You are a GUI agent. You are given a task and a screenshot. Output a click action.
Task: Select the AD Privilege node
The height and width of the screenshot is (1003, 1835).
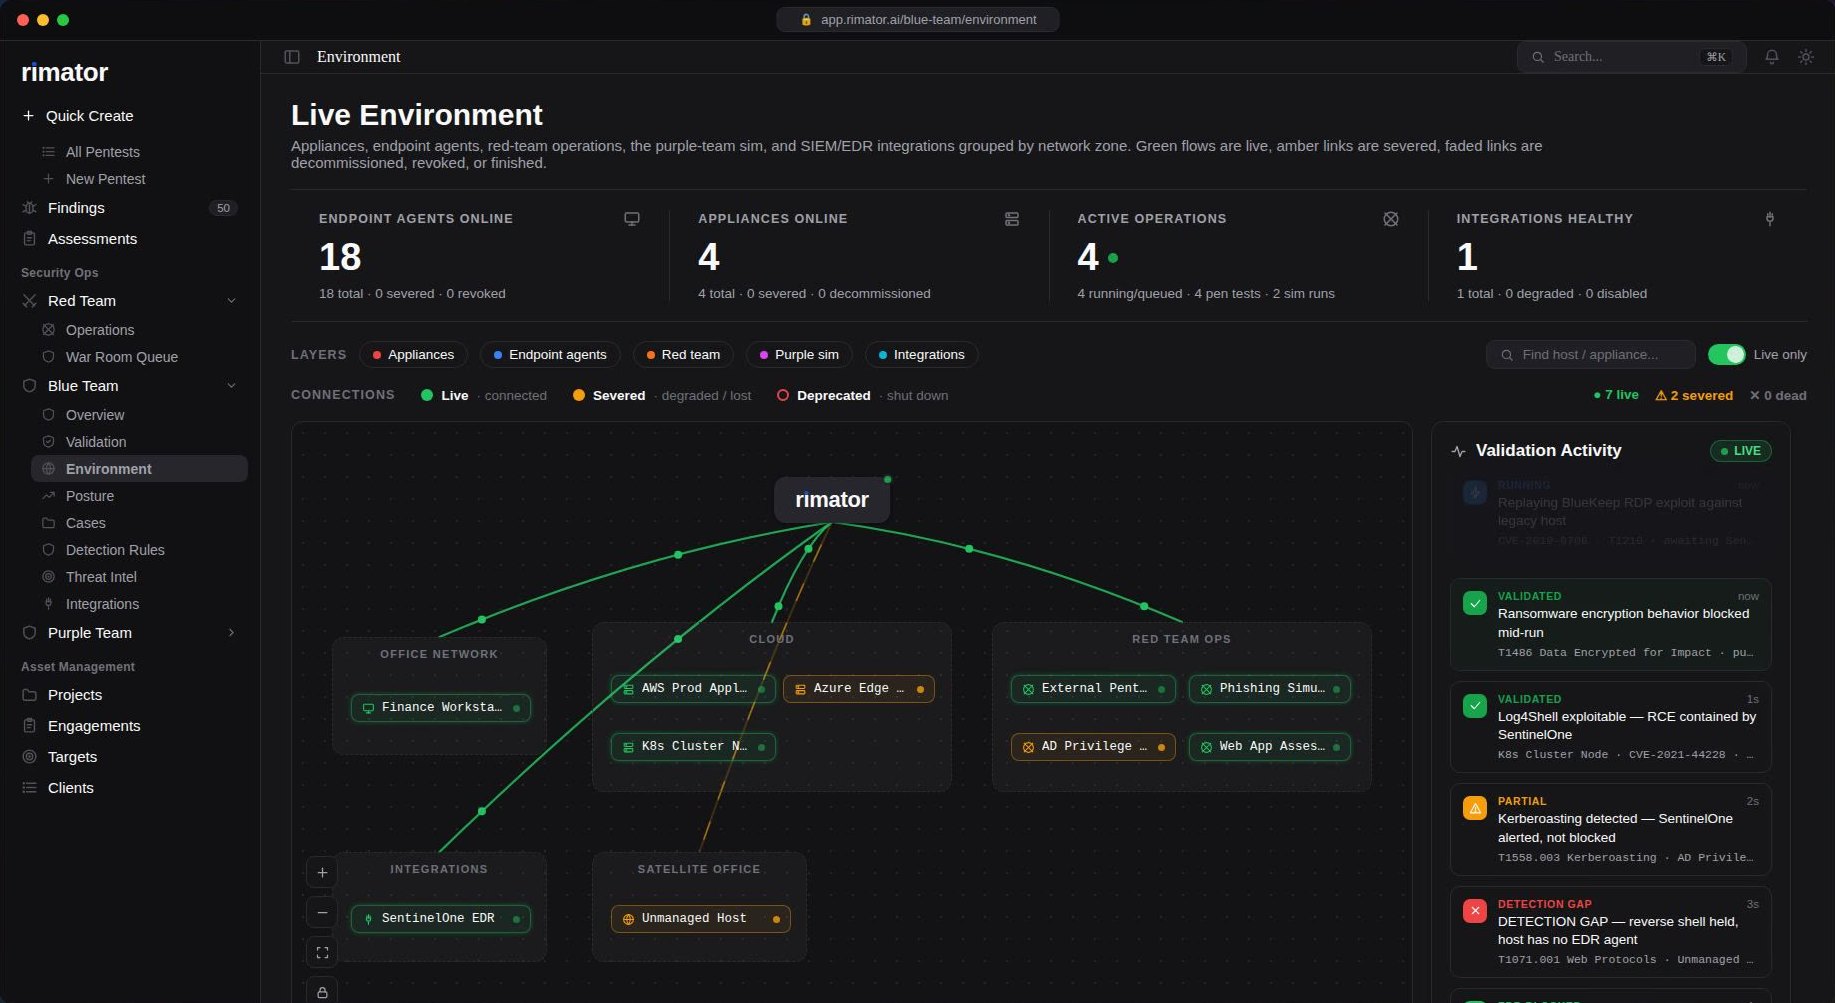1093,746
